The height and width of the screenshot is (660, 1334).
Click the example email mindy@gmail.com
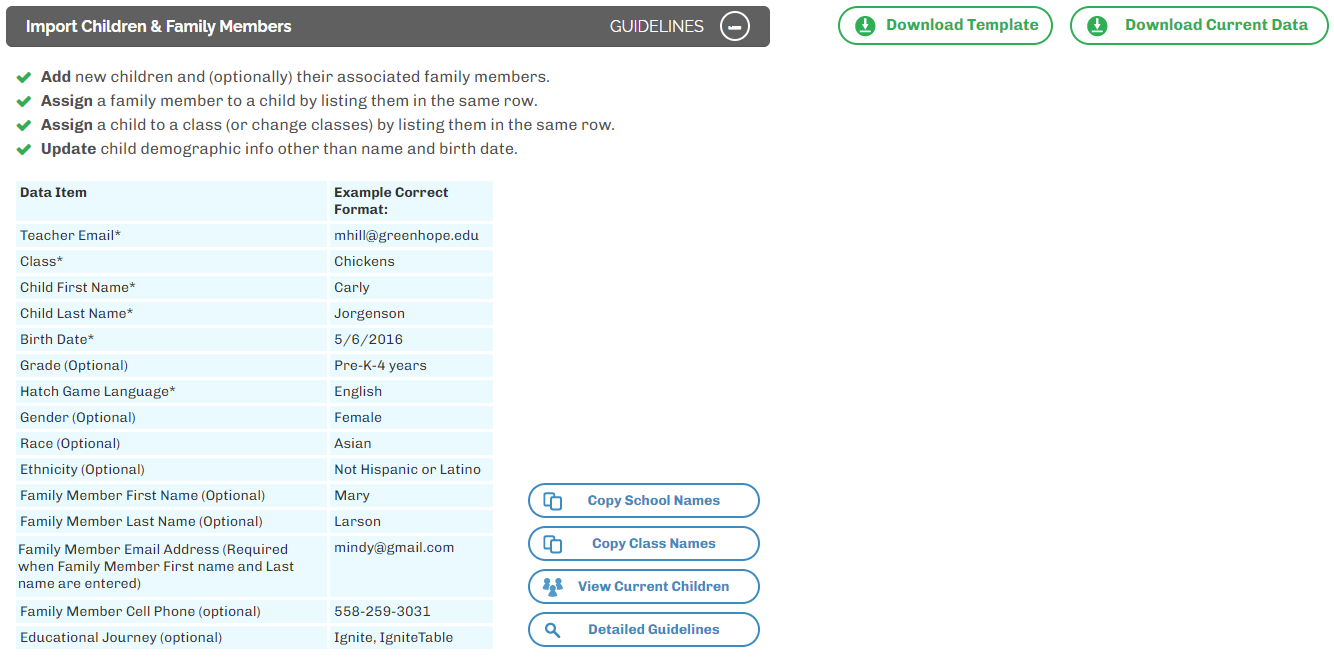(x=394, y=547)
